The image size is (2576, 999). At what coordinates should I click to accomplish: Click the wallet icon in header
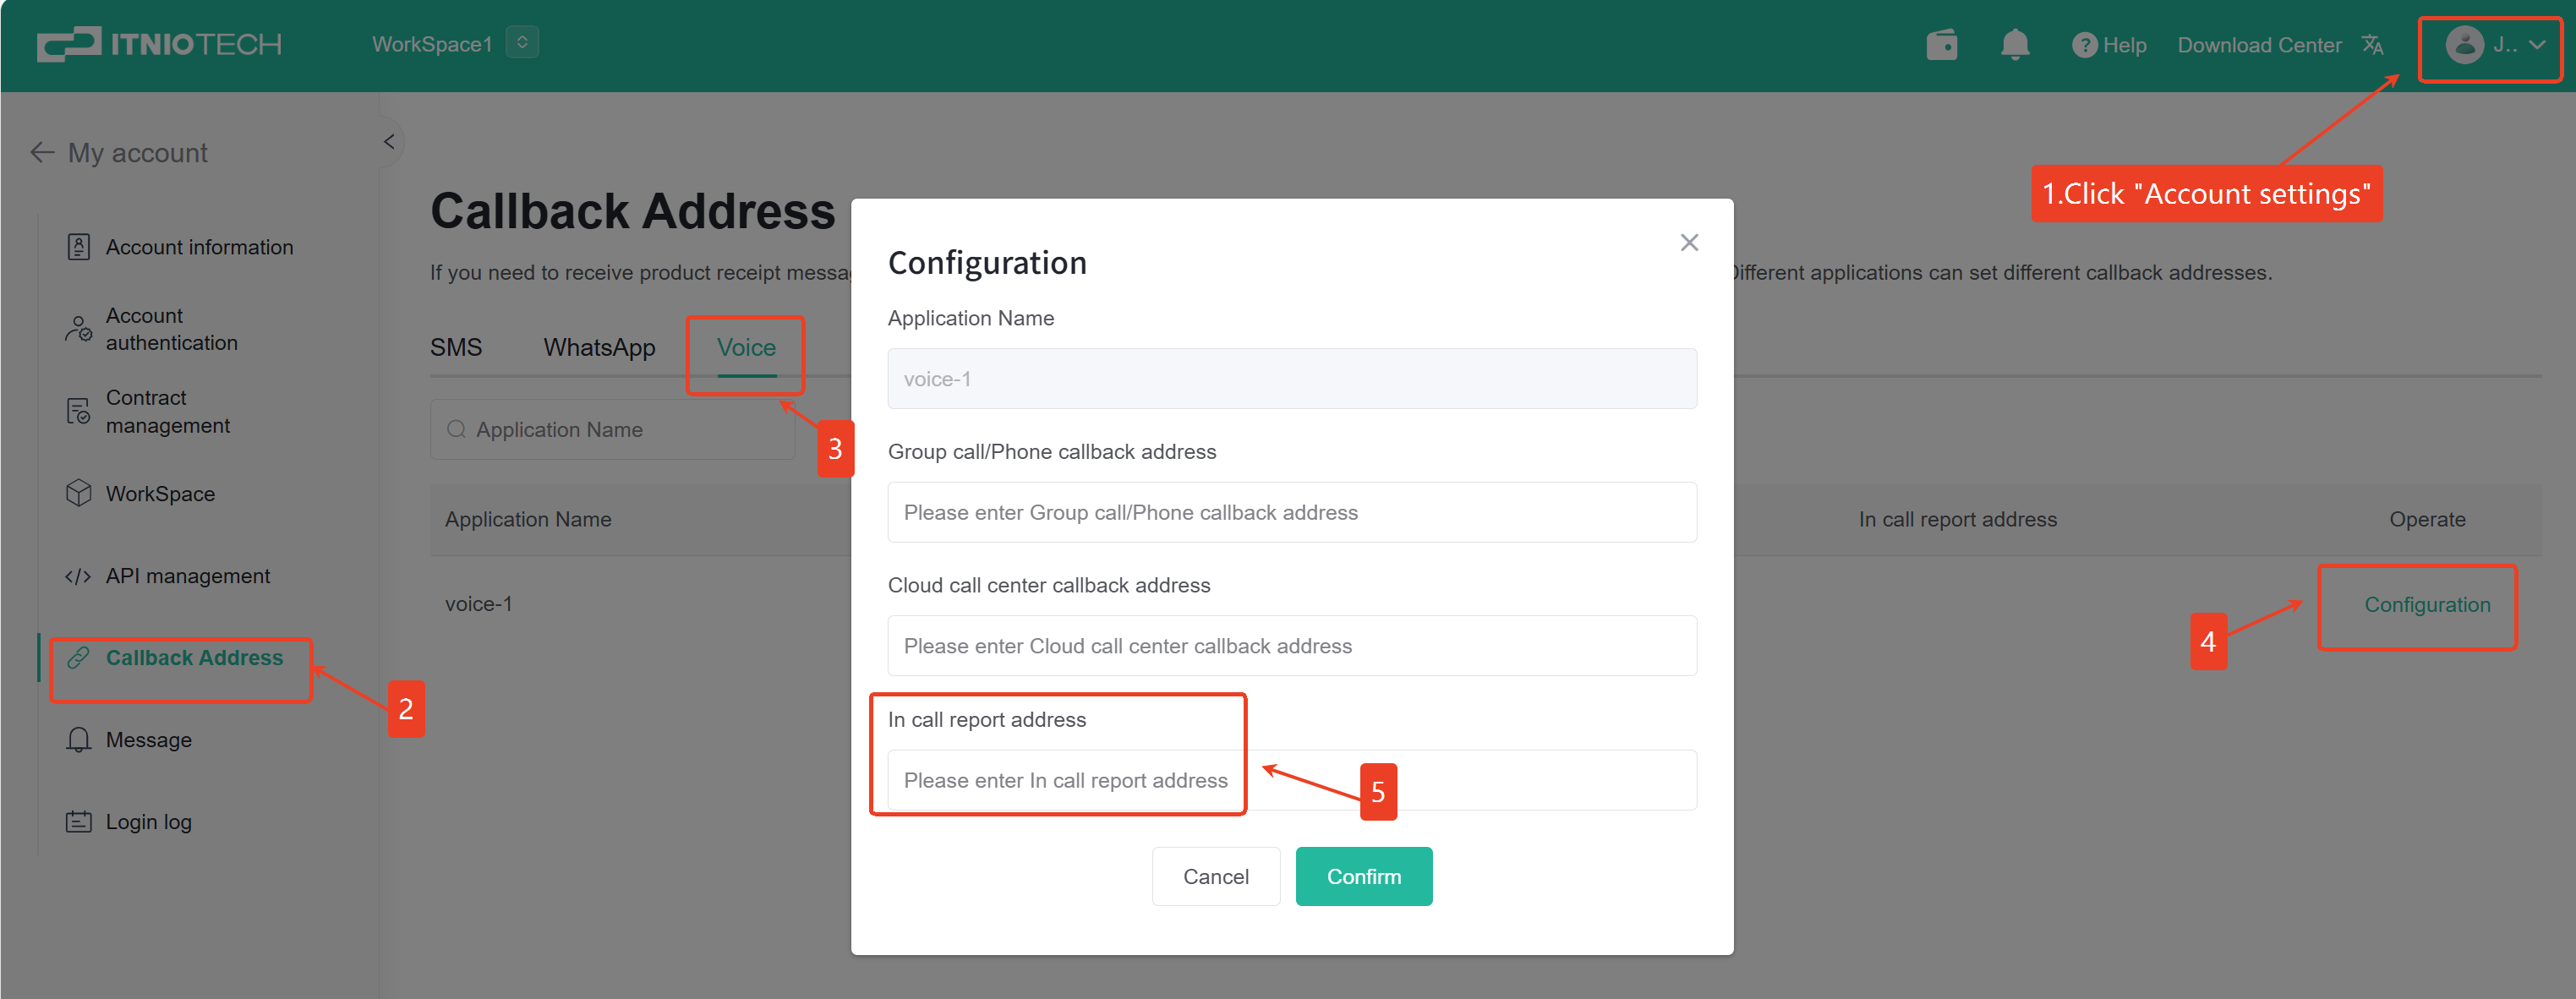point(1941,45)
